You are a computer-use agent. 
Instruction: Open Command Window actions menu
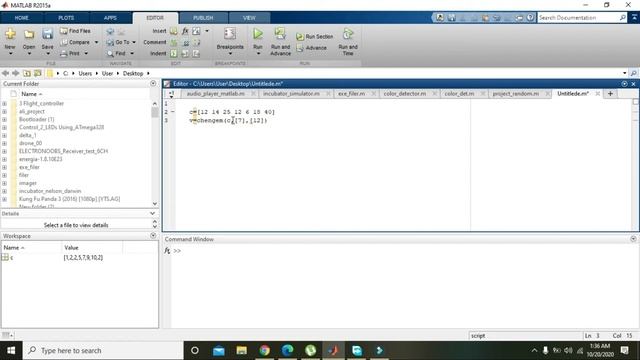tap(633, 239)
